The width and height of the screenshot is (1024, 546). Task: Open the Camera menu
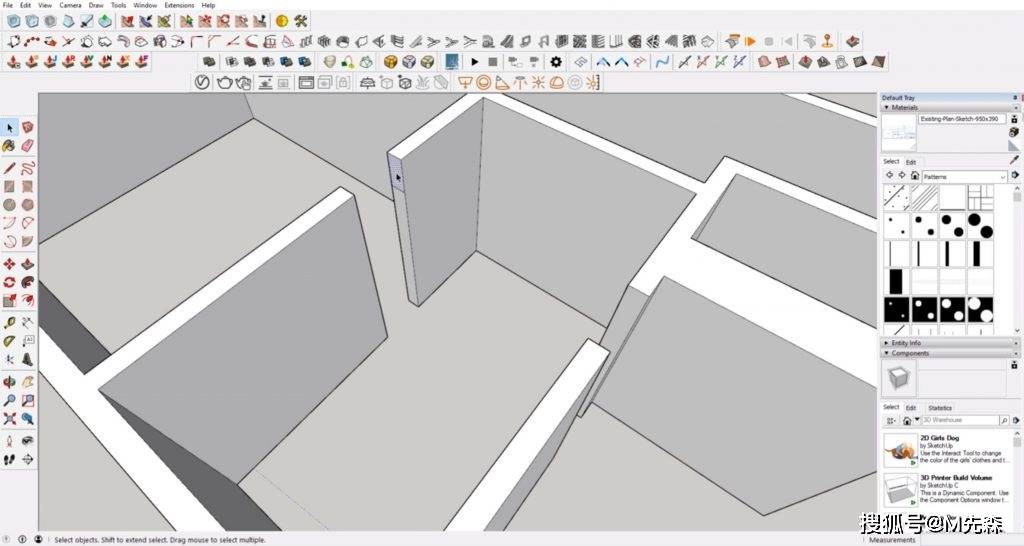click(x=70, y=5)
